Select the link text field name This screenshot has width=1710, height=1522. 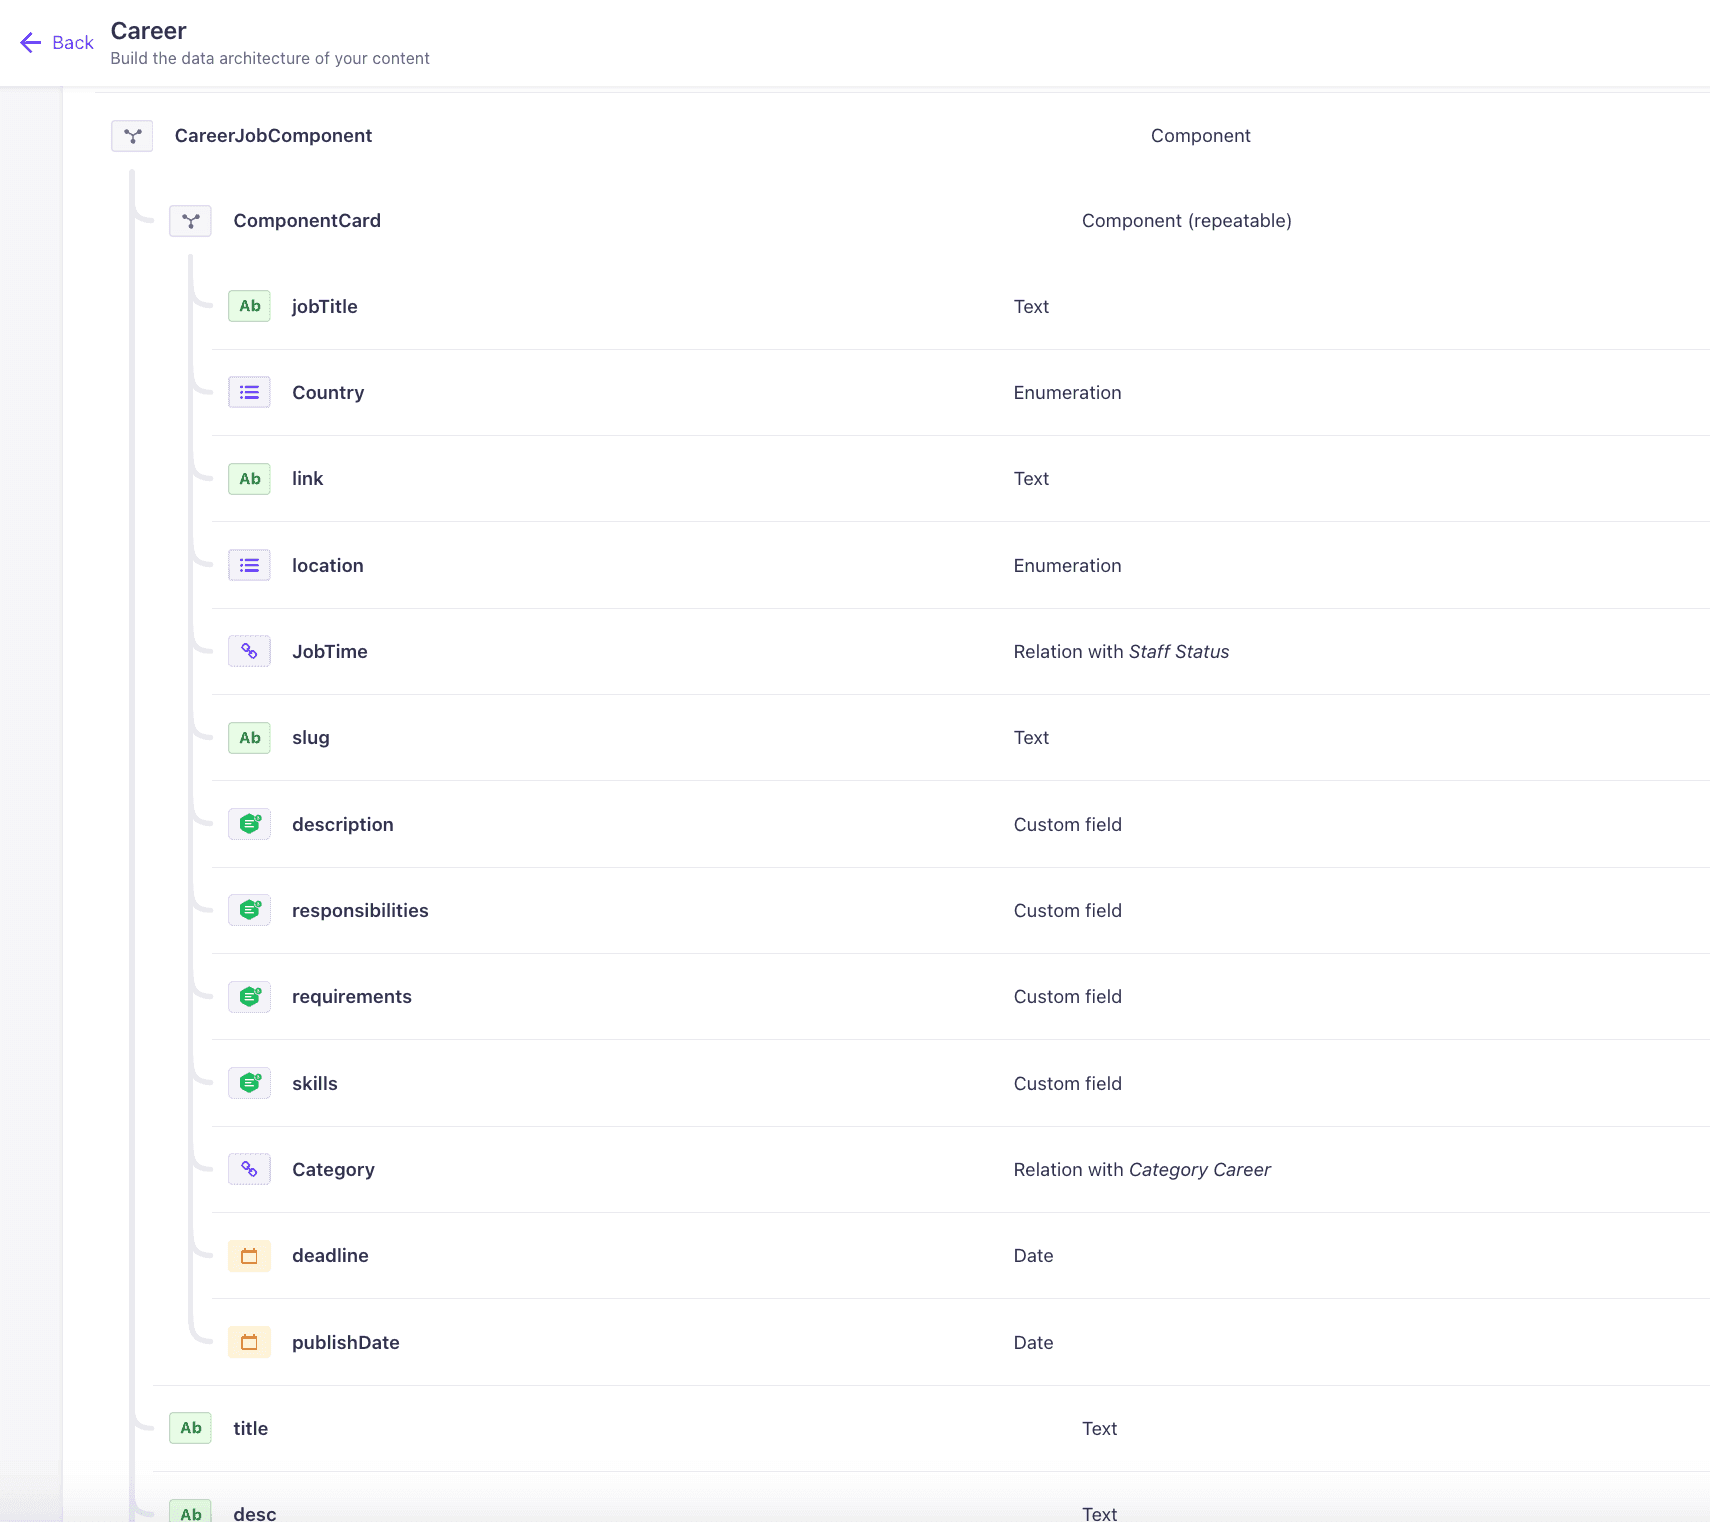coord(308,479)
